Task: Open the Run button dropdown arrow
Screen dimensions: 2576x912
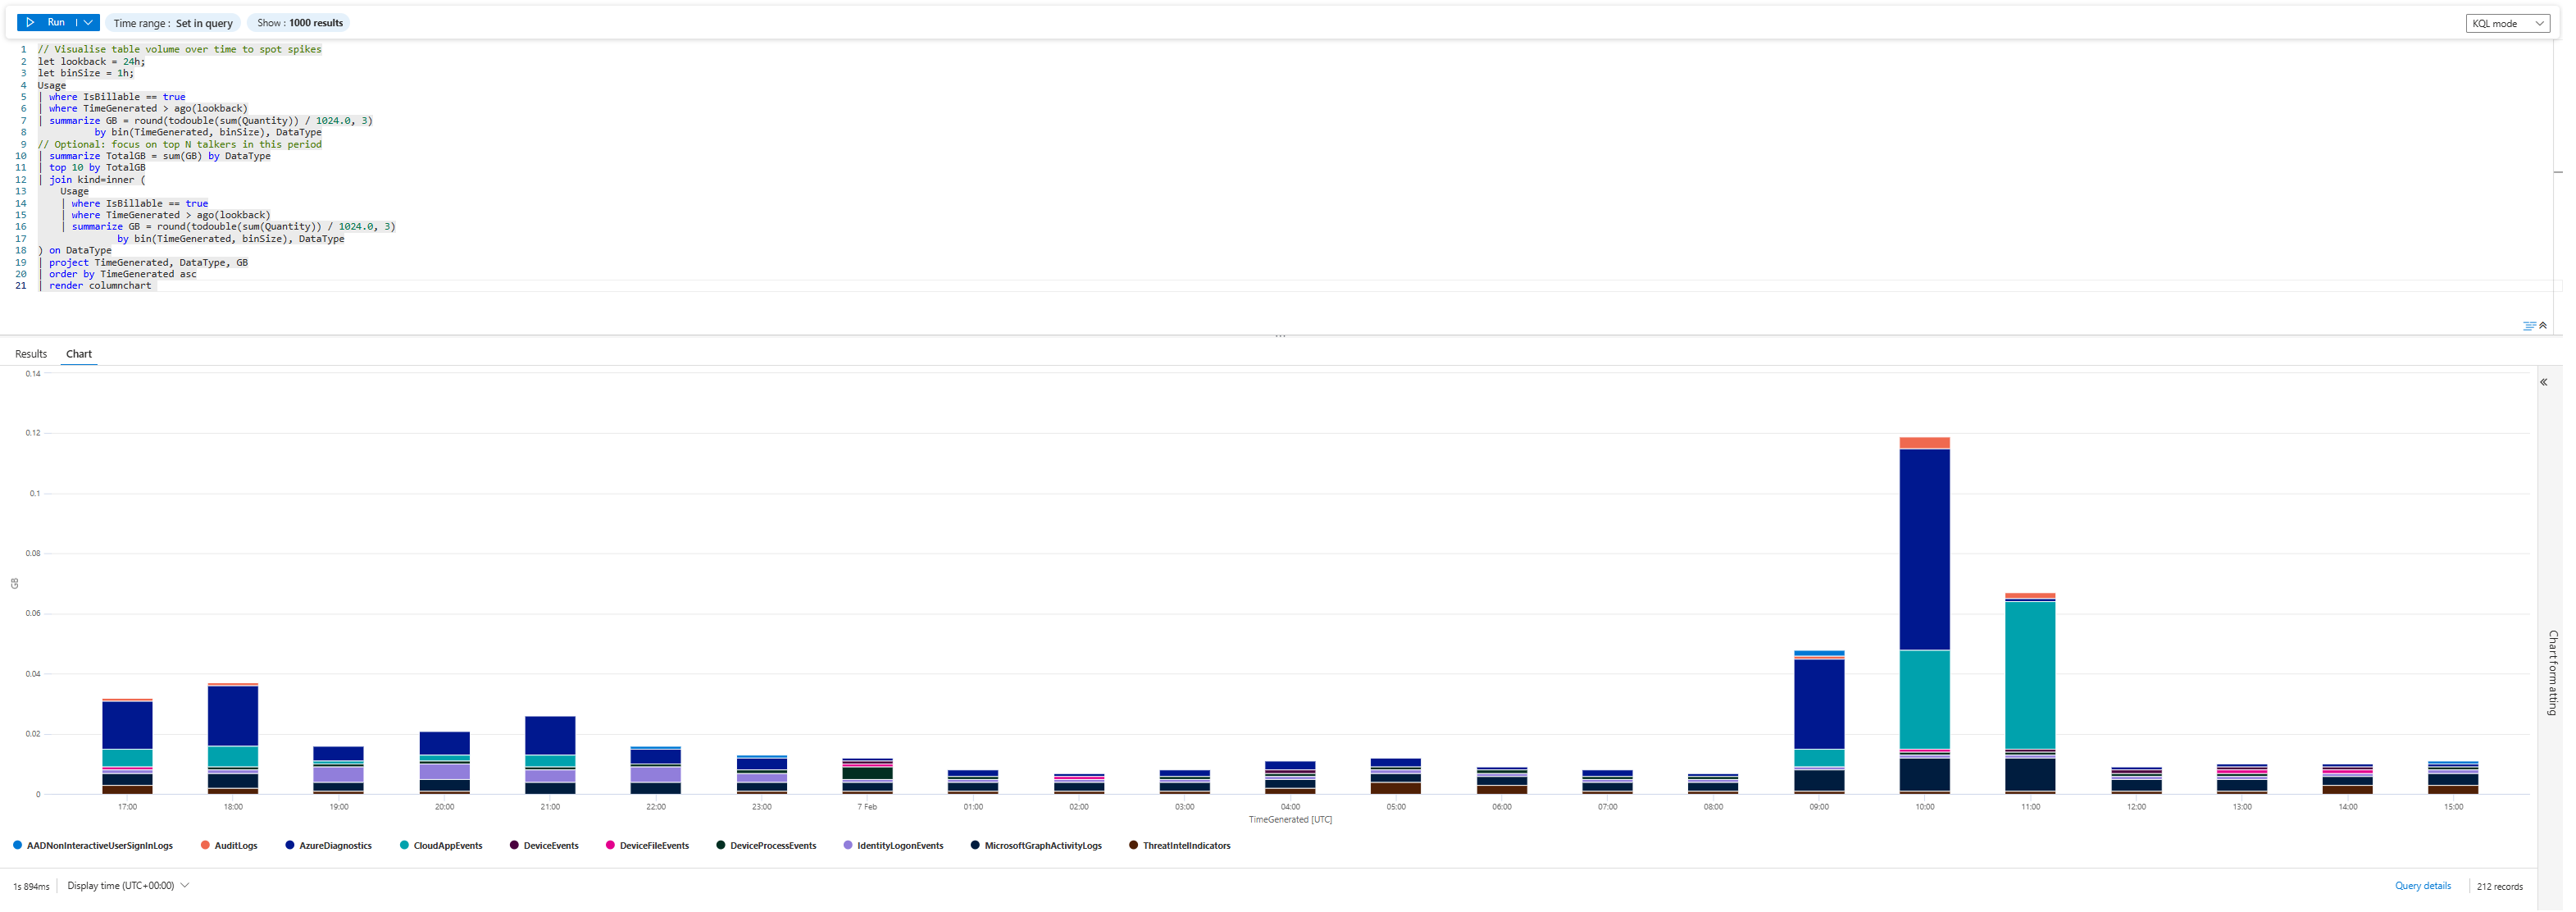Action: coord(88,22)
